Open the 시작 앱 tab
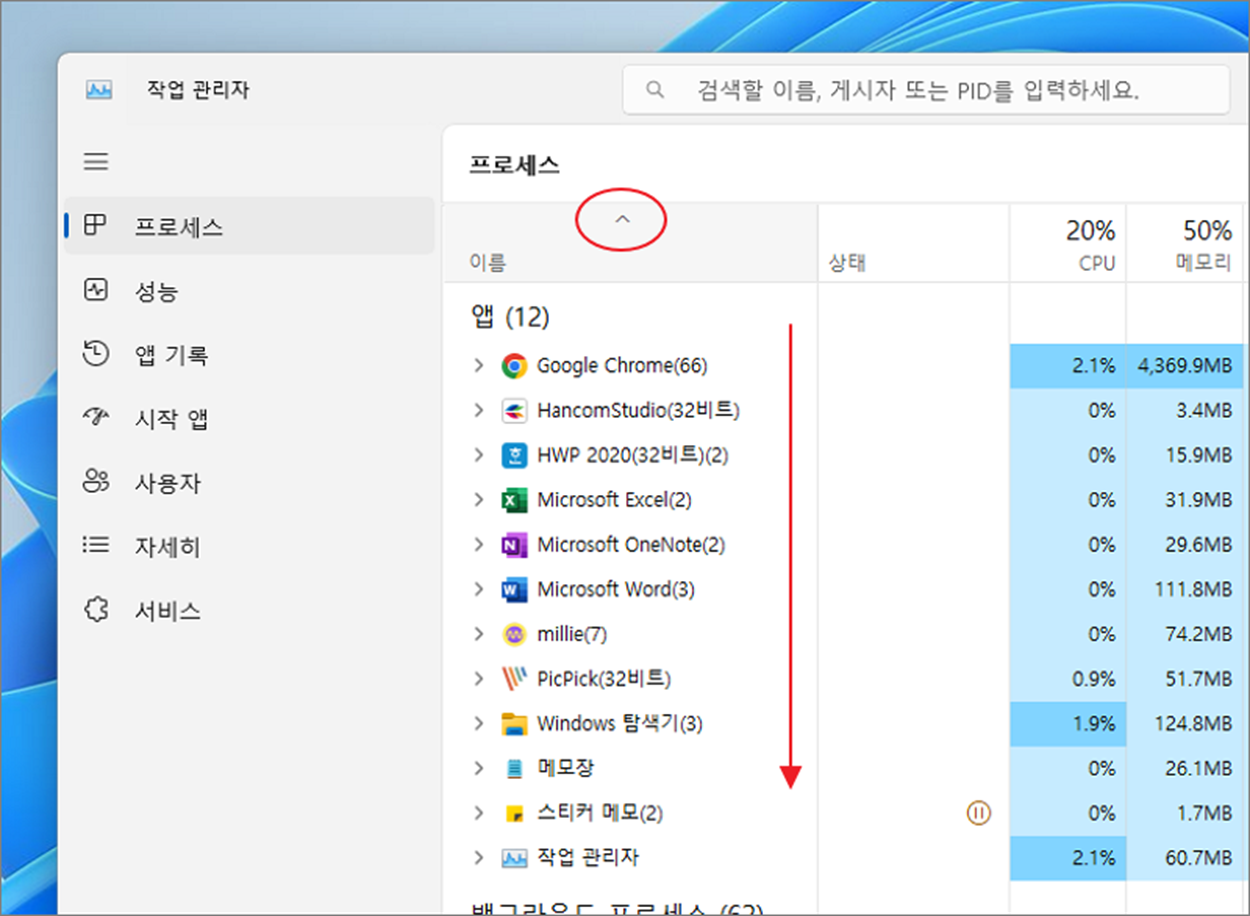This screenshot has height=916, width=1250. click(x=250, y=418)
